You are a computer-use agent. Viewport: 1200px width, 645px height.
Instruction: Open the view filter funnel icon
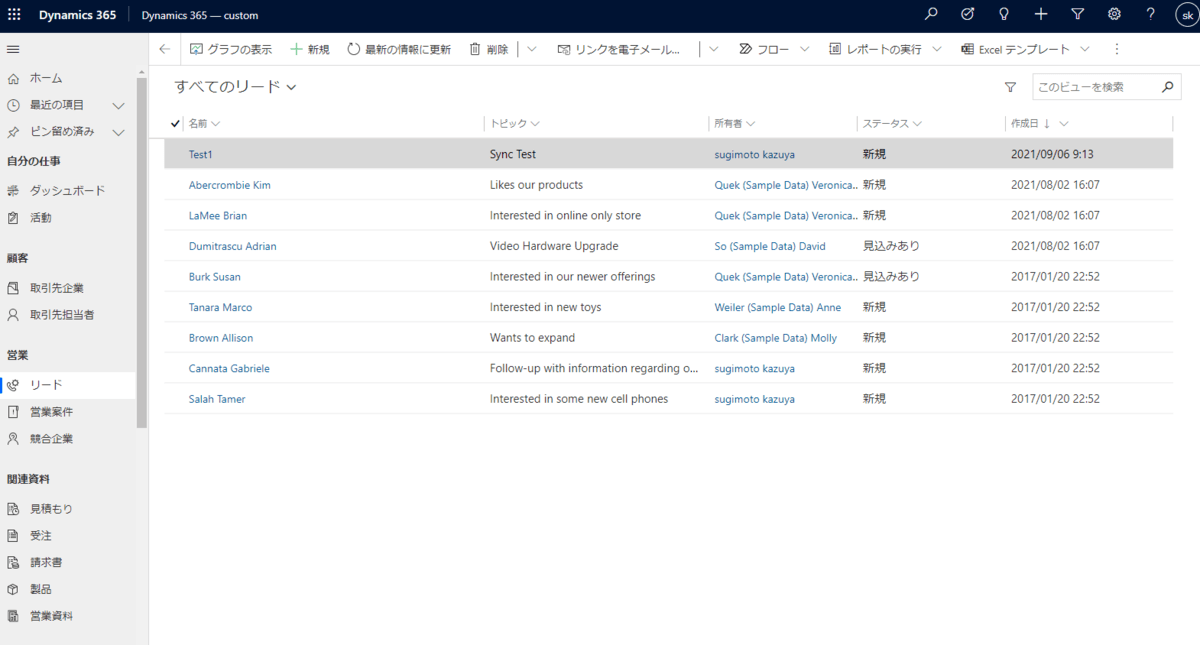(1010, 88)
